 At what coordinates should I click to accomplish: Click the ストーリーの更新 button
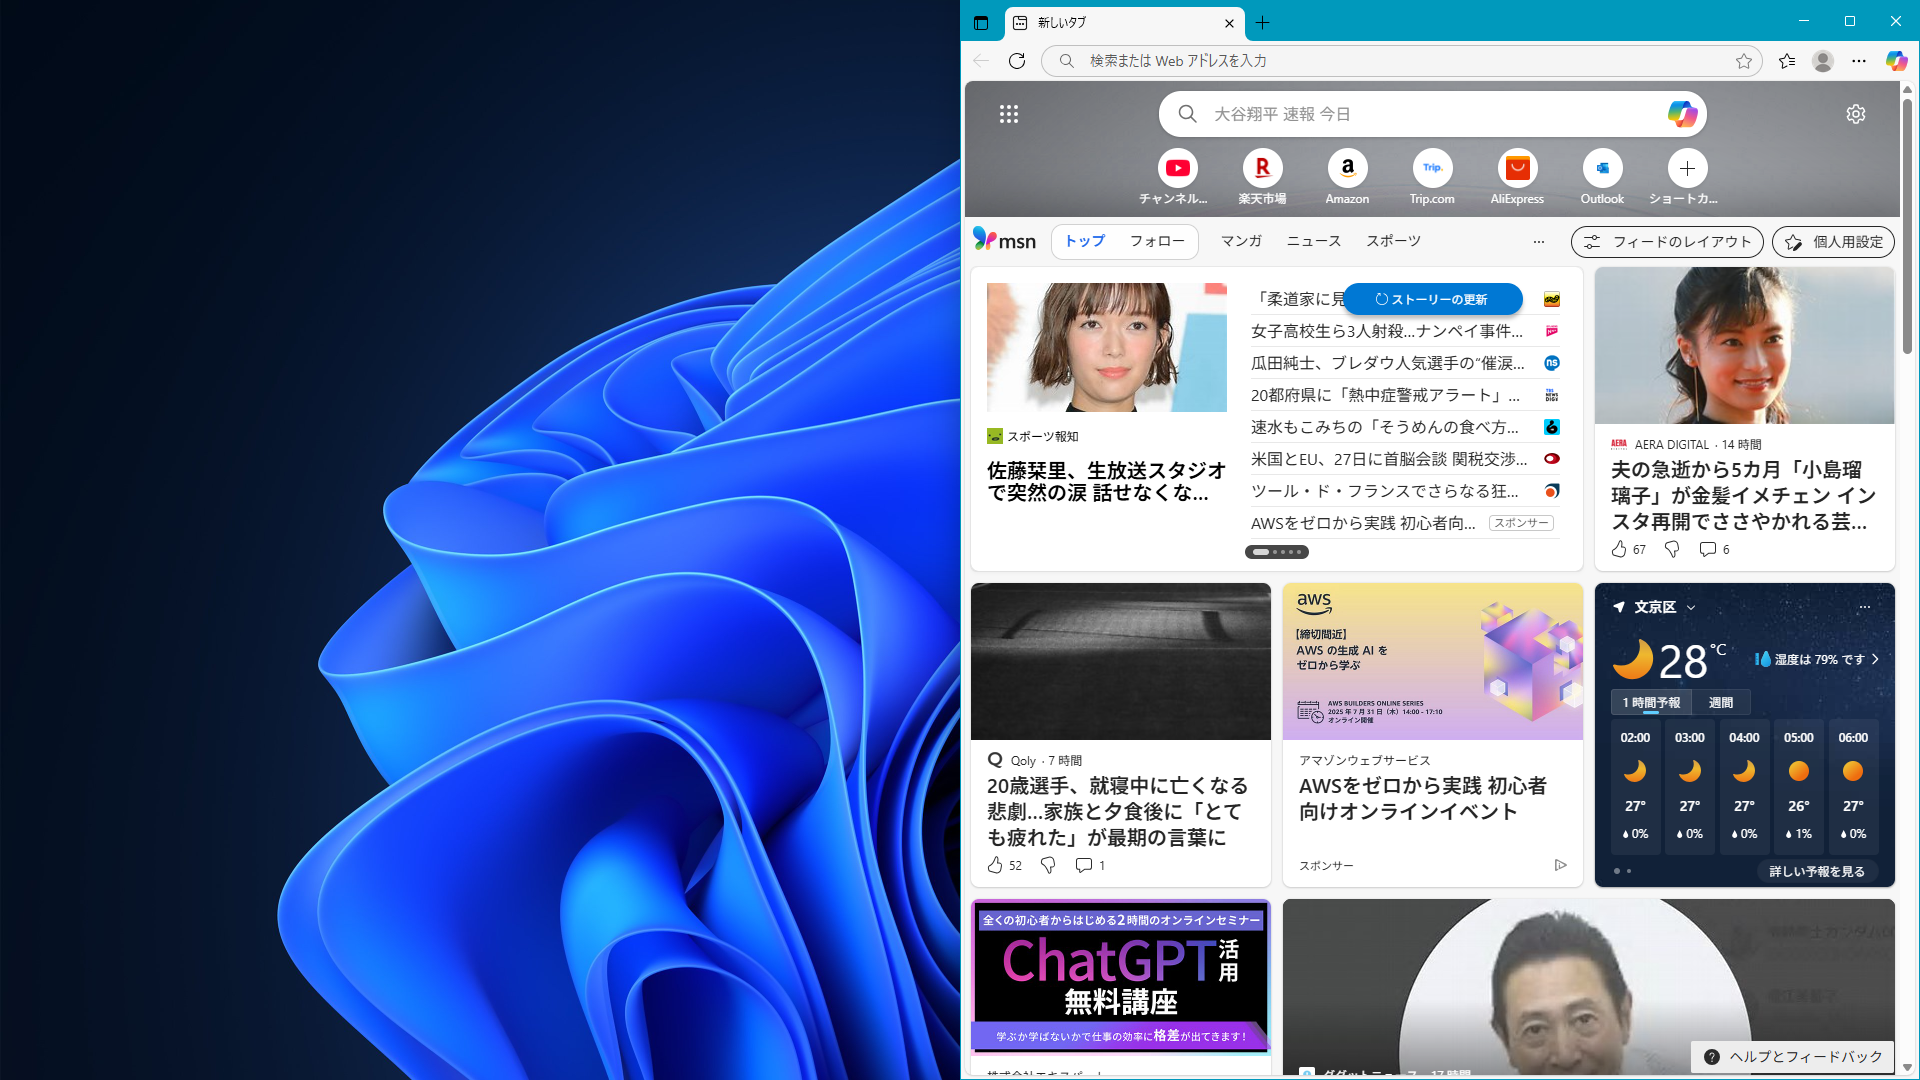(1432, 299)
